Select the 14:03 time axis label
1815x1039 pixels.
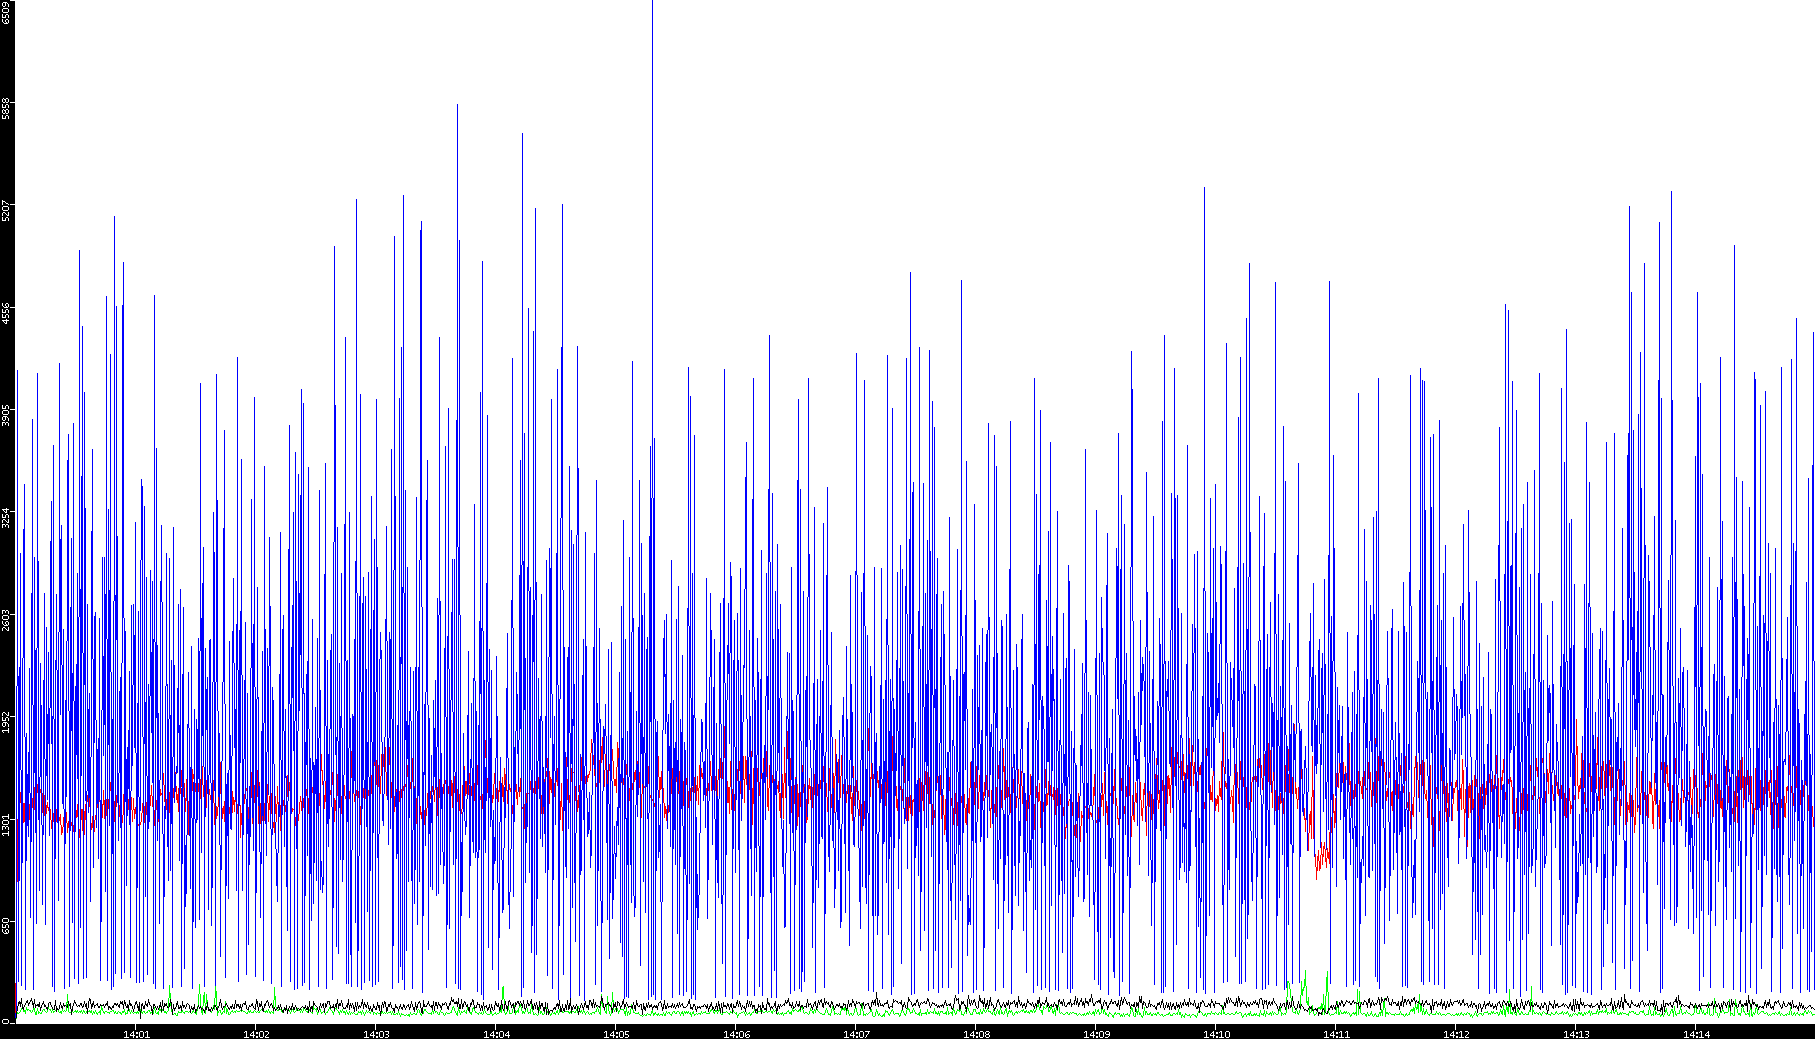click(x=376, y=1033)
